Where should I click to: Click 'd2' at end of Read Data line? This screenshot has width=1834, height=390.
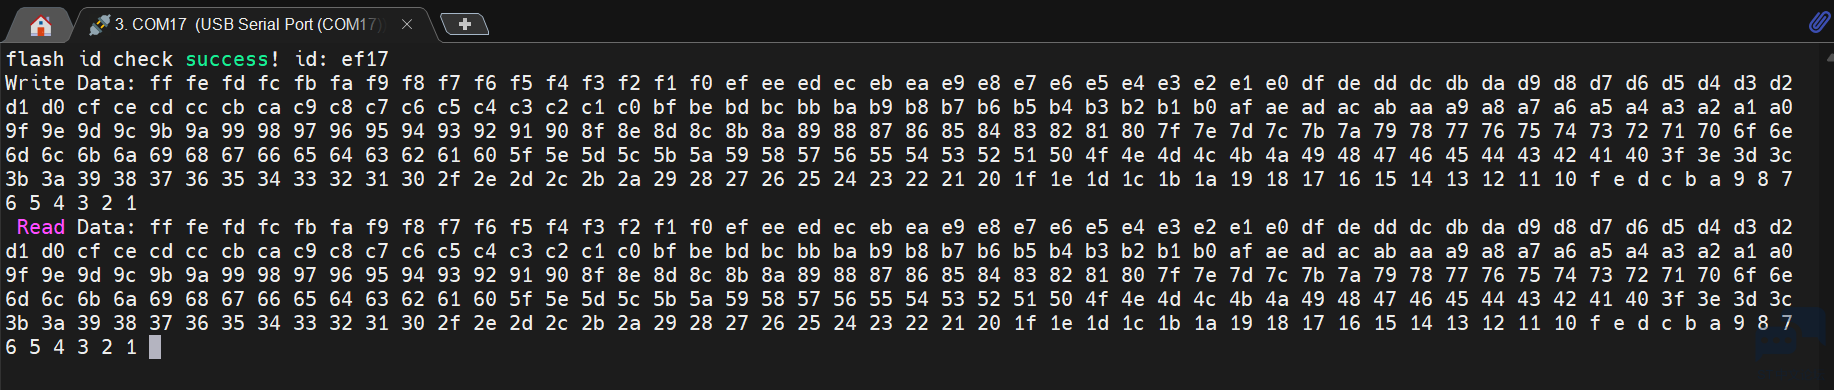(1781, 227)
